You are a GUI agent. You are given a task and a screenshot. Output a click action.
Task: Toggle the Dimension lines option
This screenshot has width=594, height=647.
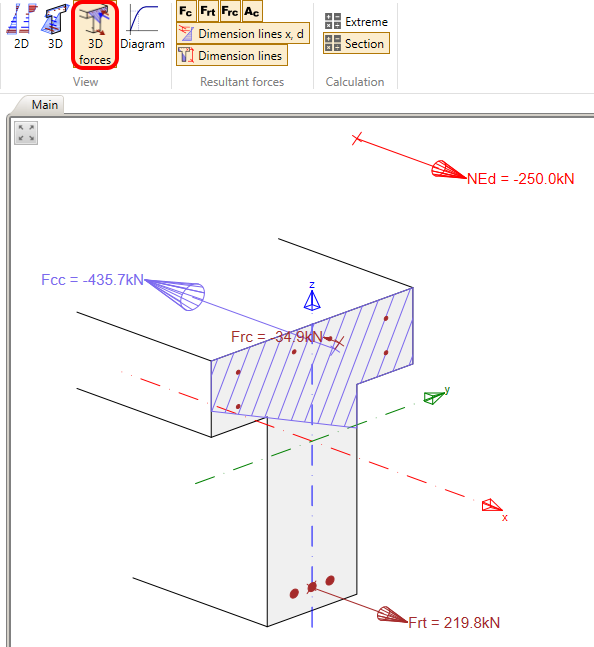click(x=232, y=55)
